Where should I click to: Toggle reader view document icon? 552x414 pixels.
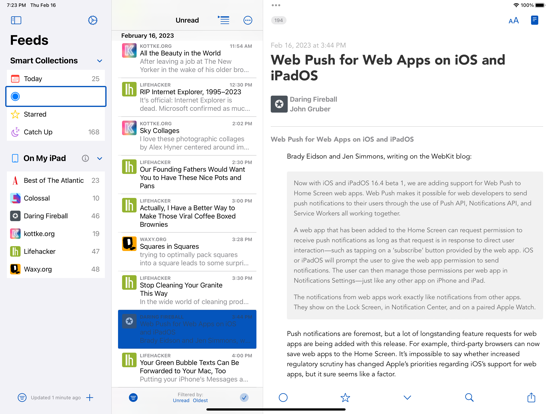(x=534, y=20)
